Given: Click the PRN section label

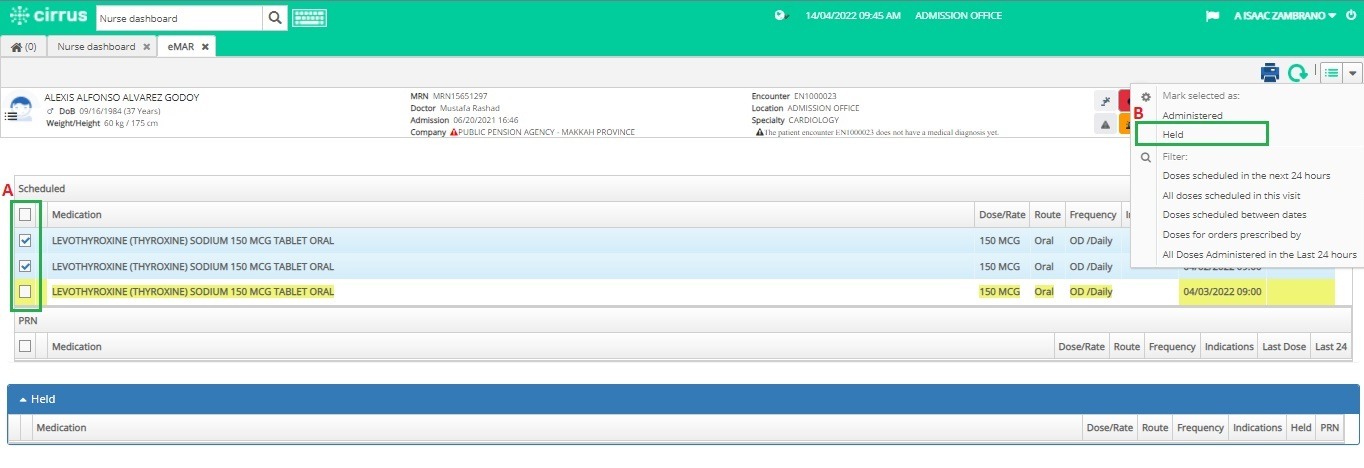Looking at the screenshot, I should click(27, 320).
